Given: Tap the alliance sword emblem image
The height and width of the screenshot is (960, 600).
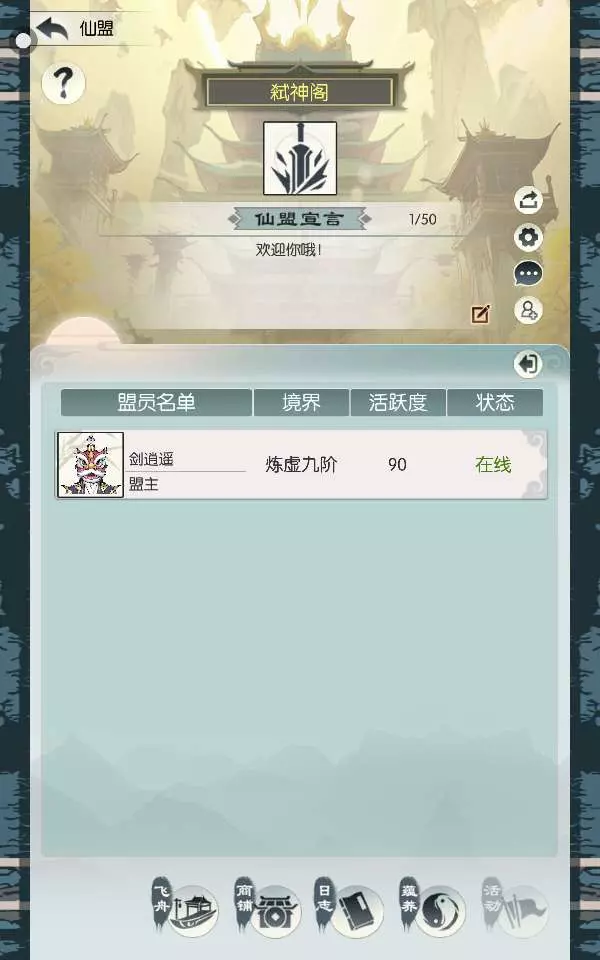Looking at the screenshot, I should pos(300,159).
